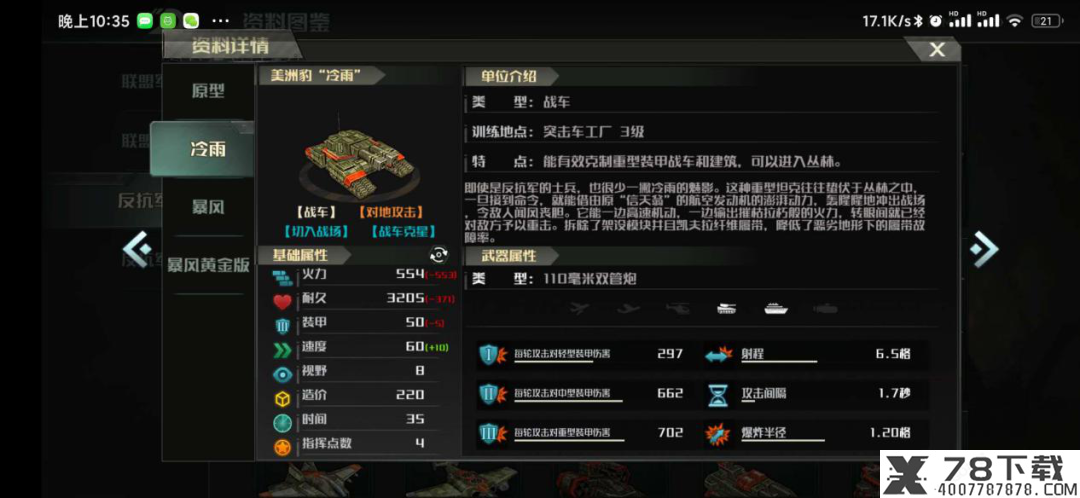The image size is (1080, 498).
Task: Toggle the attribute refresh icon beside 基础属性
Action: point(438,255)
